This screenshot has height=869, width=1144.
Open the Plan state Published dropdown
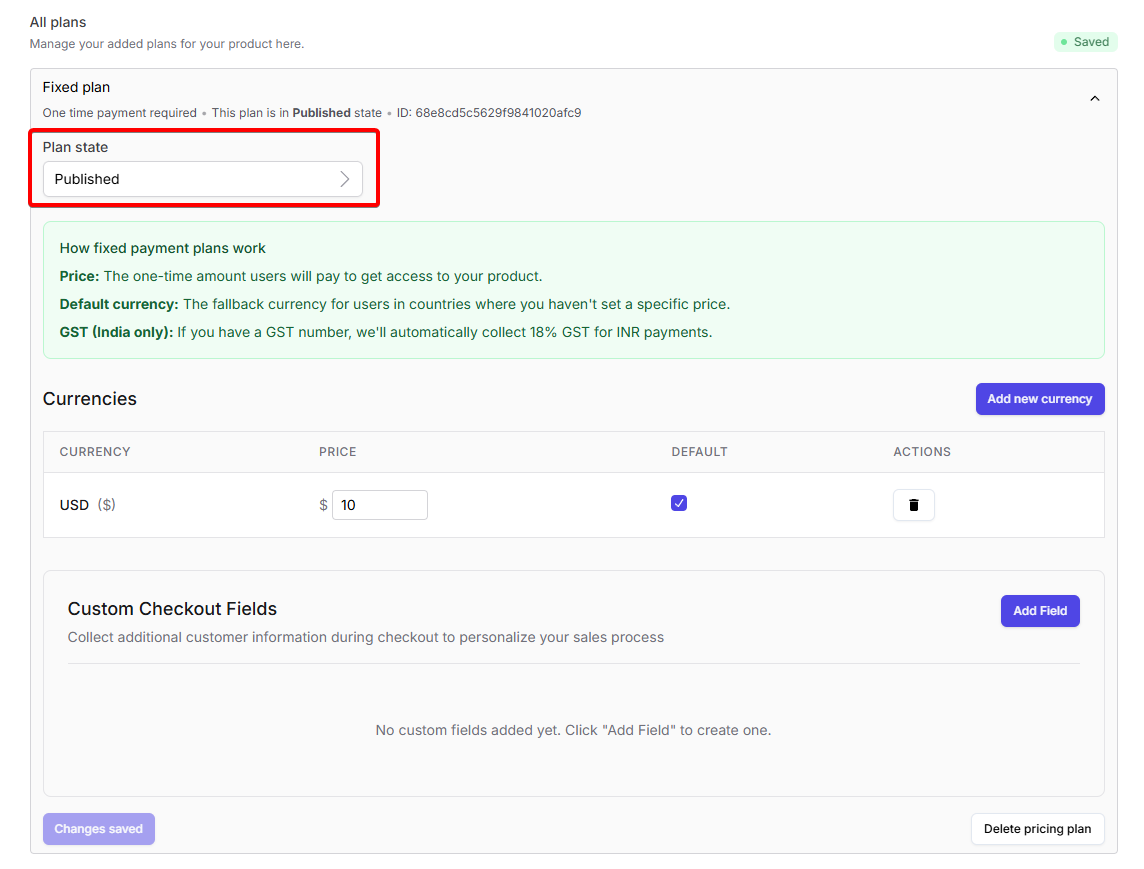click(x=202, y=179)
